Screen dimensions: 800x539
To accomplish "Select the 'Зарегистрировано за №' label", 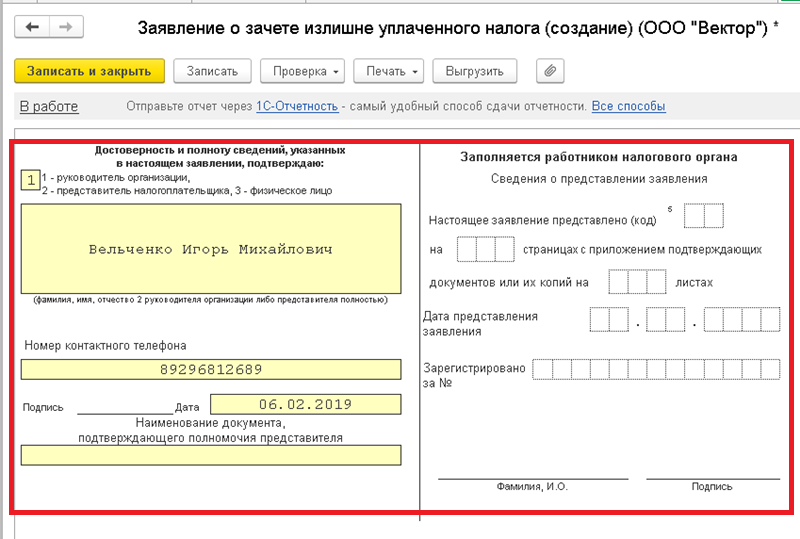I will coord(474,375).
